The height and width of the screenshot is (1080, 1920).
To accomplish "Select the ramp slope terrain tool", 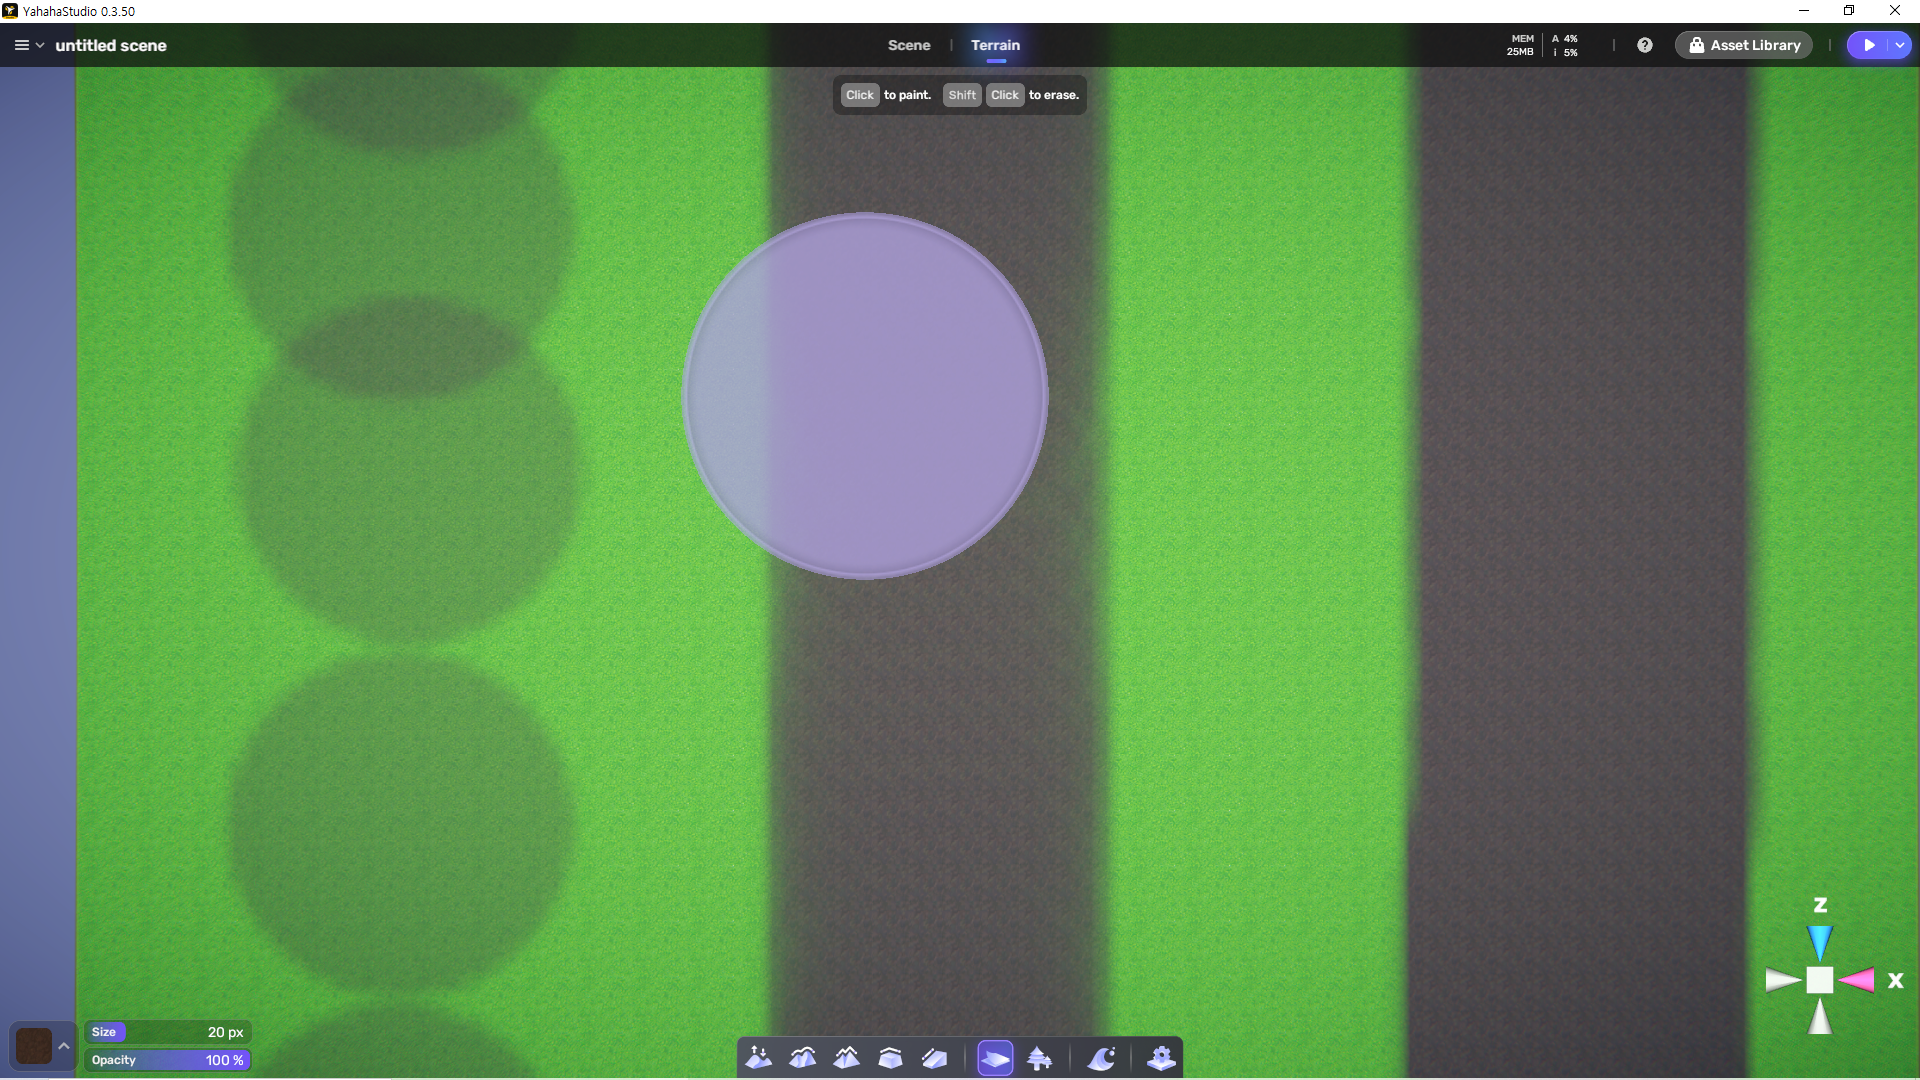I will 934,1058.
